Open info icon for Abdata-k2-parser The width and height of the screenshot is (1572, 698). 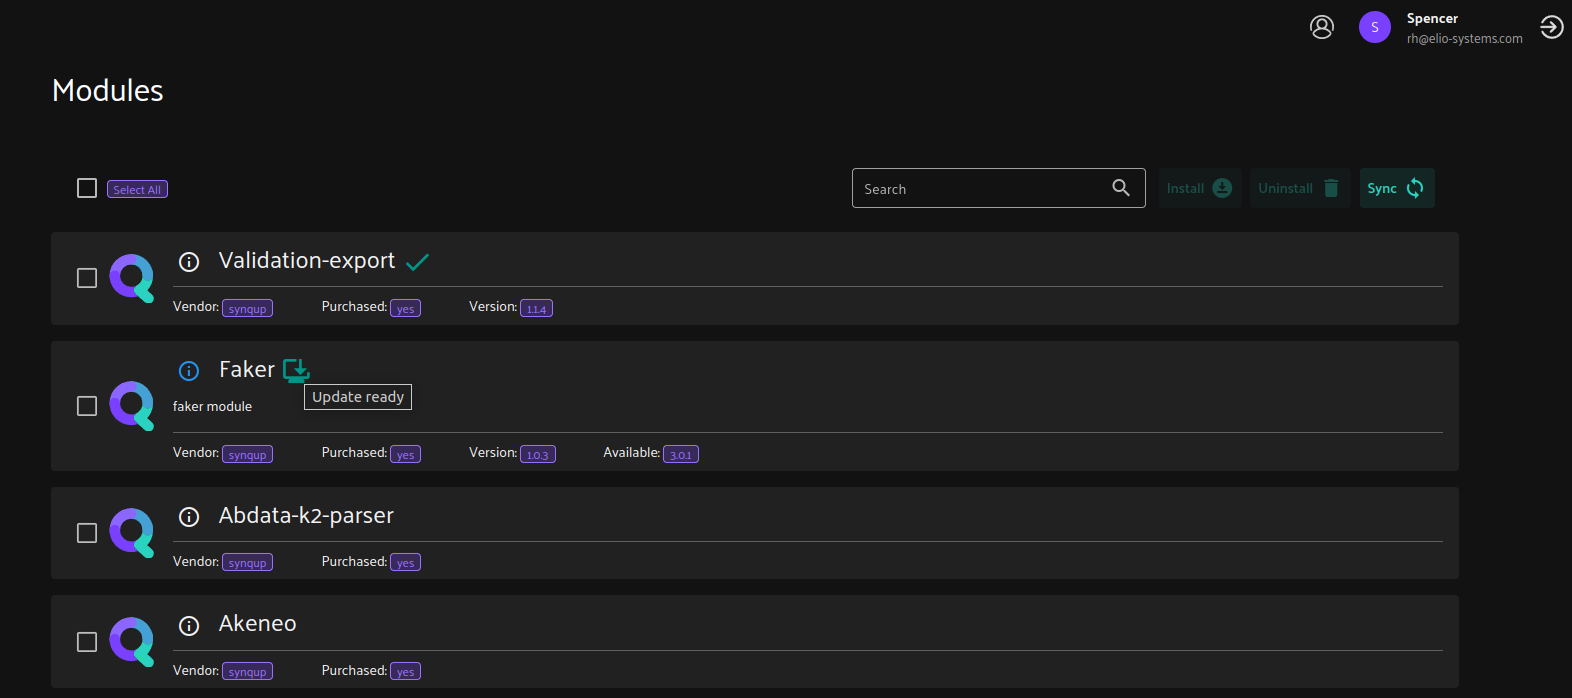[x=189, y=517]
